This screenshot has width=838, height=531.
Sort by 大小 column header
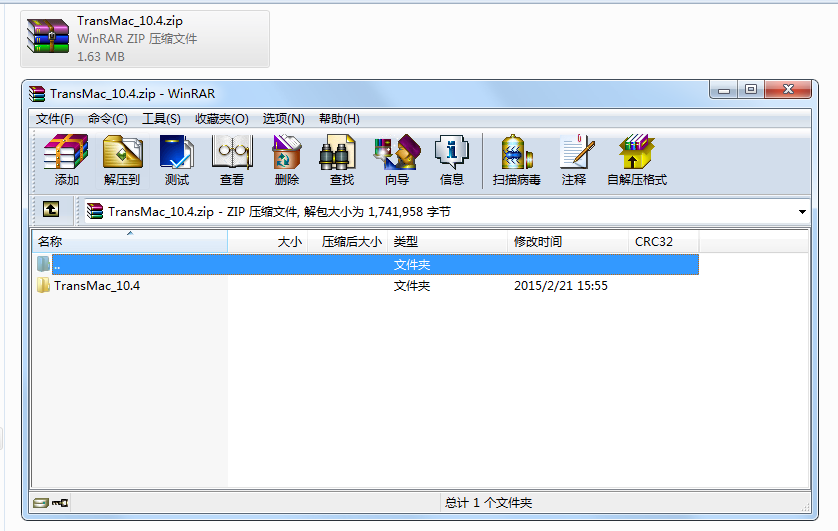[268, 241]
